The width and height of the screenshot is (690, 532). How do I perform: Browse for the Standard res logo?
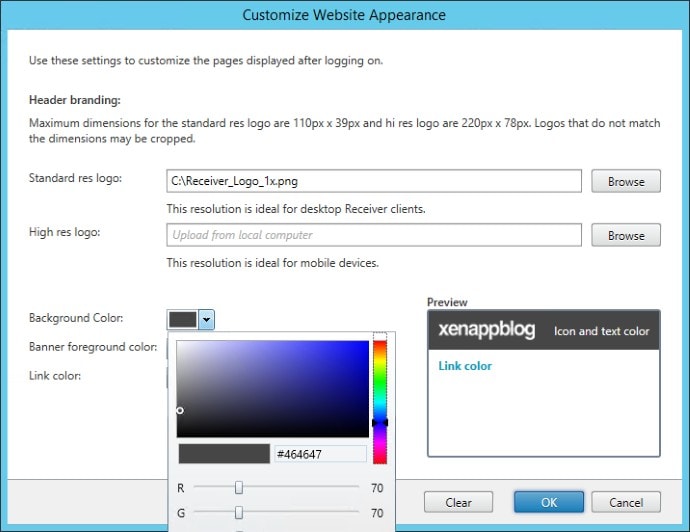click(x=625, y=182)
